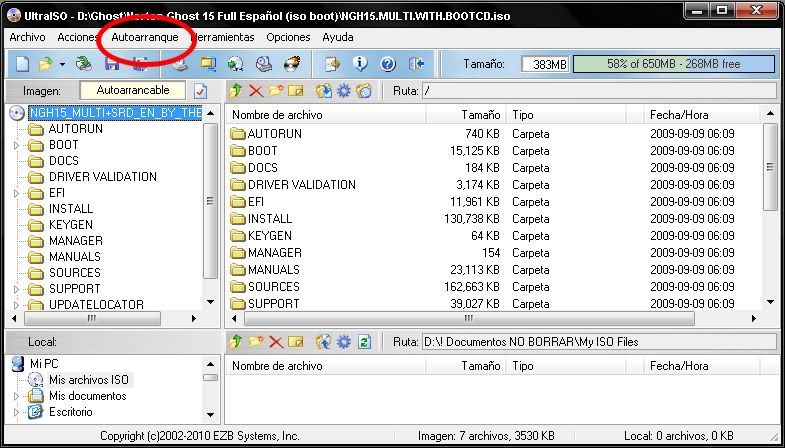
Task: Select the INSTALL folder row in file list
Action: click(493, 219)
